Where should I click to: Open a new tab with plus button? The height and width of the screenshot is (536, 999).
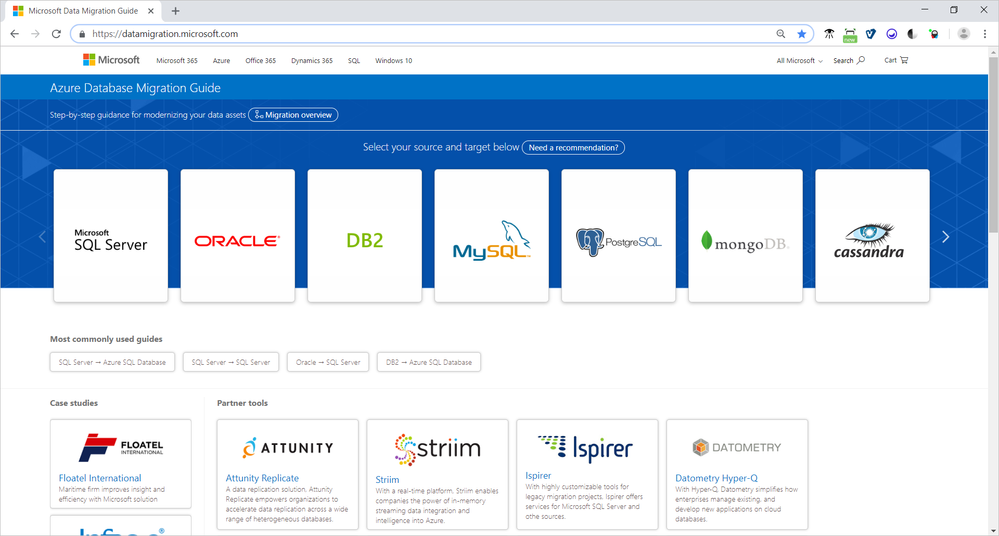pyautogui.click(x=175, y=11)
